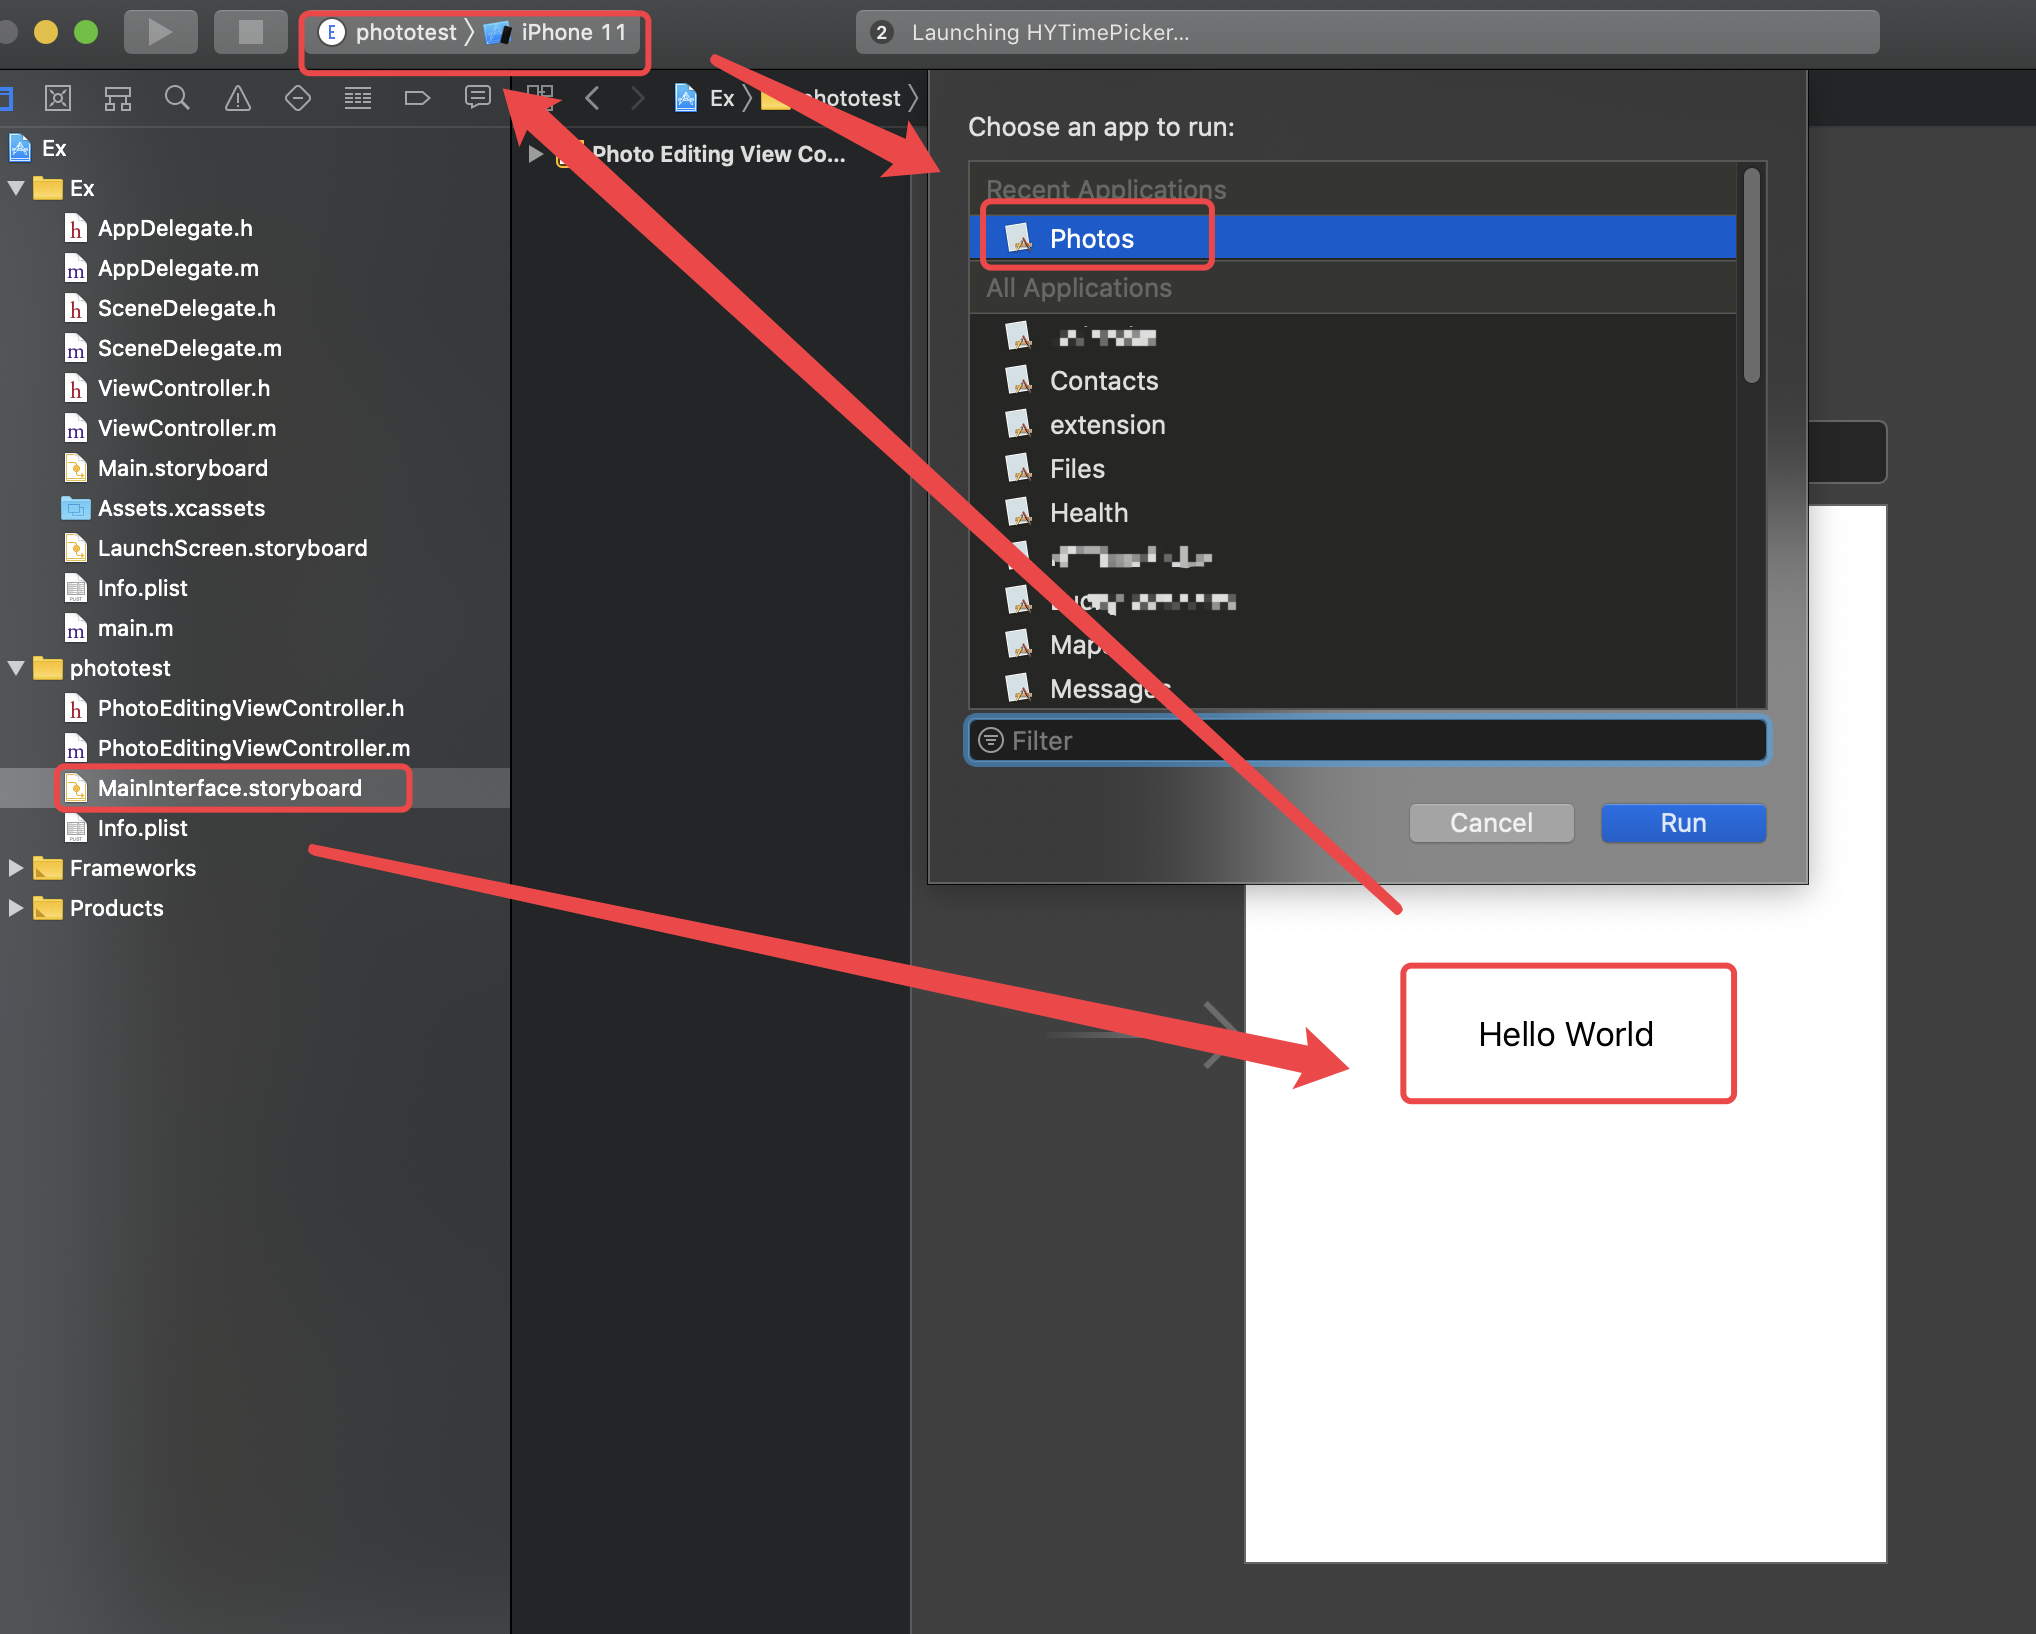The image size is (2036, 1634).
Task: Open the find navigator magnifier icon
Action: pos(177,98)
